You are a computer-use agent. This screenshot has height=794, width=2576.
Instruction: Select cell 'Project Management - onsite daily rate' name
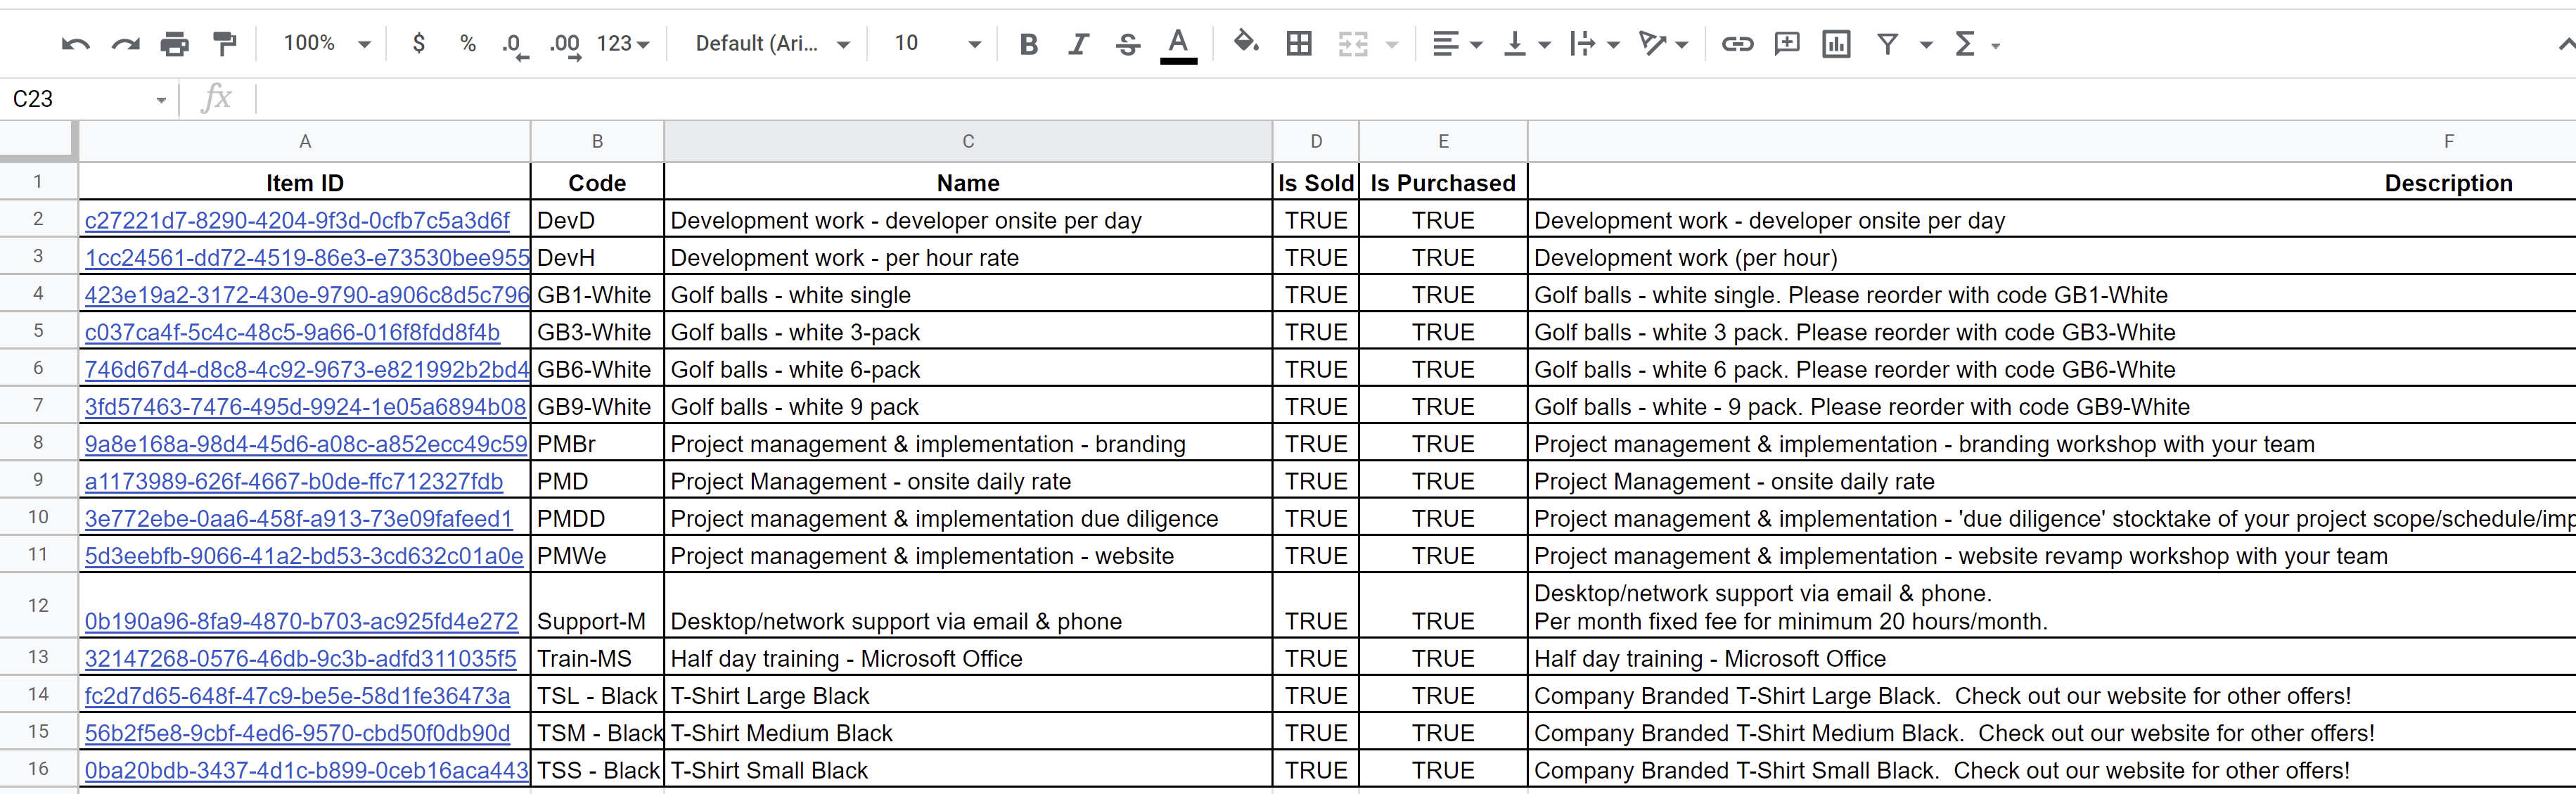pos(968,482)
